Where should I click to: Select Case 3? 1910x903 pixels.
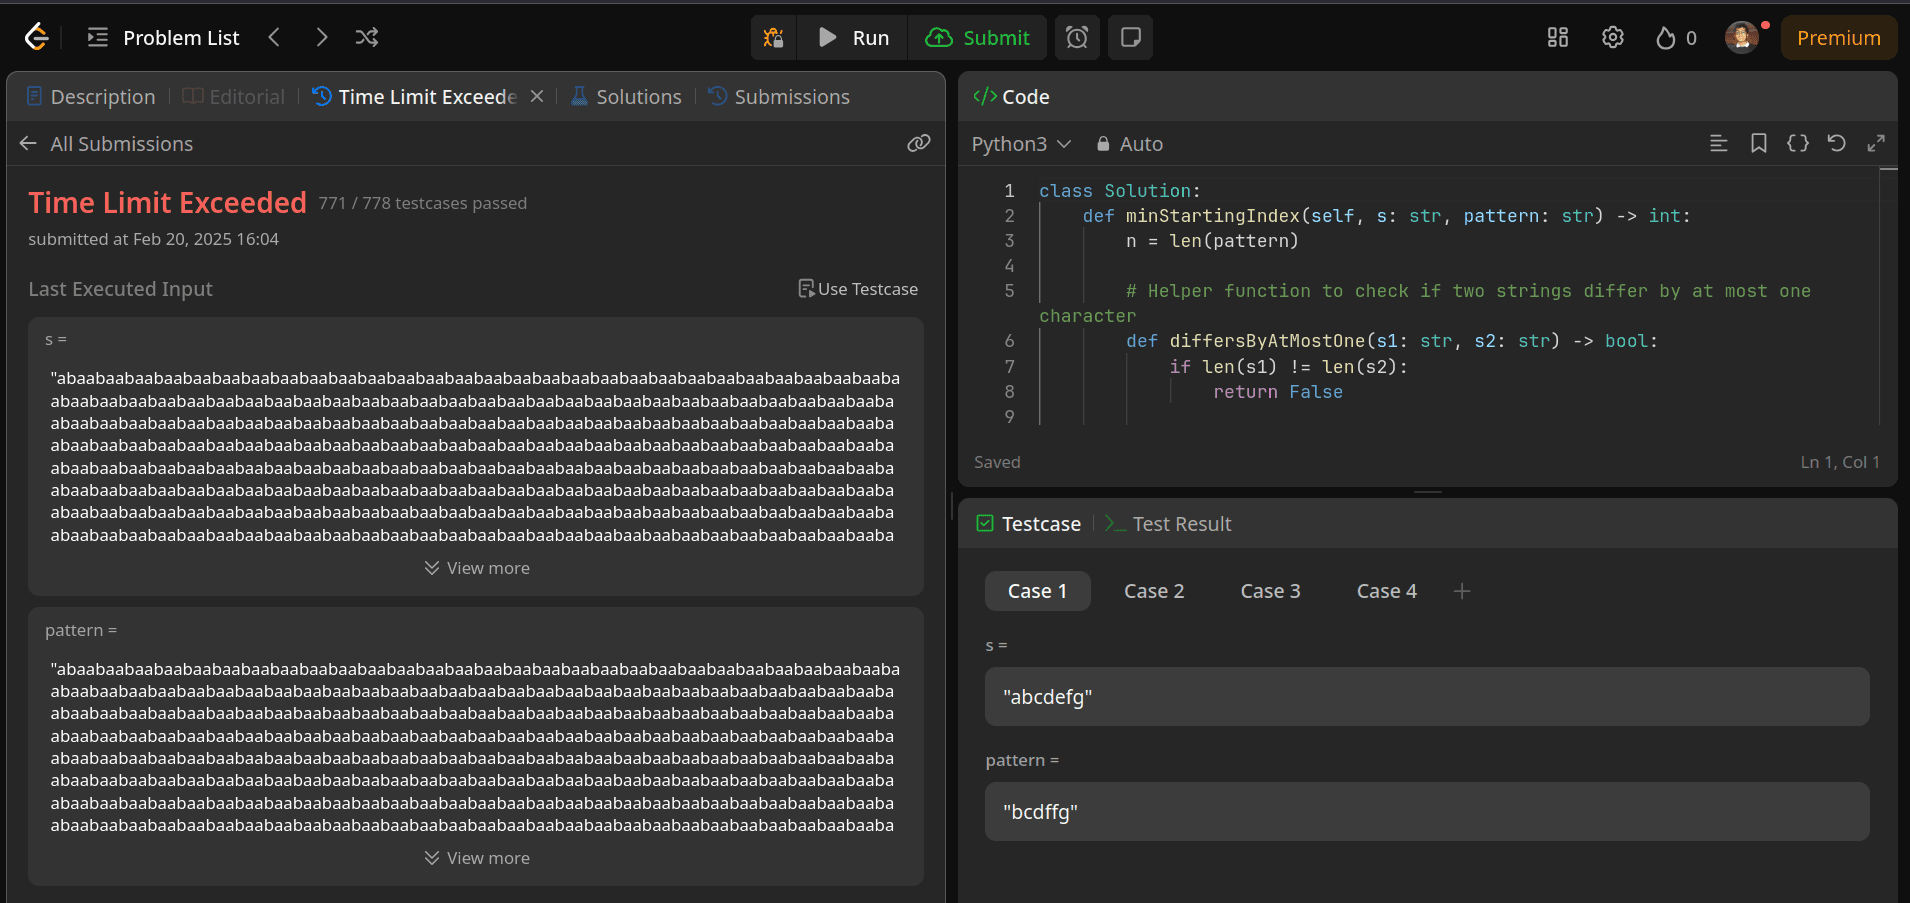coord(1270,591)
